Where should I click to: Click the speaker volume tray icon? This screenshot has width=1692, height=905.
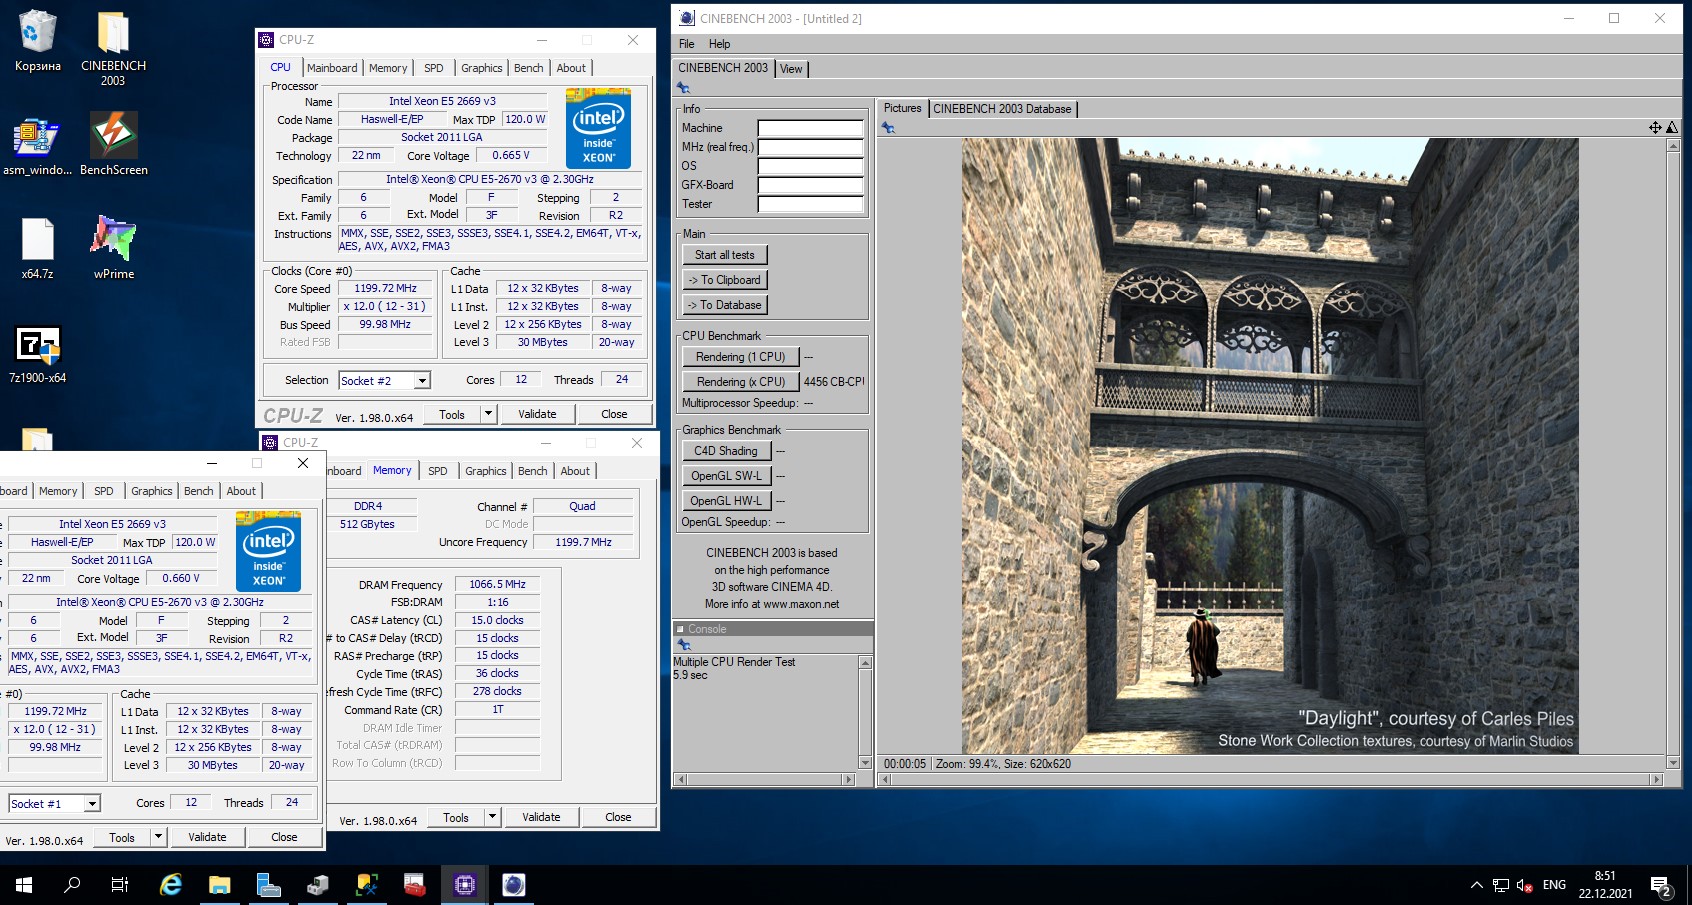tap(1525, 885)
